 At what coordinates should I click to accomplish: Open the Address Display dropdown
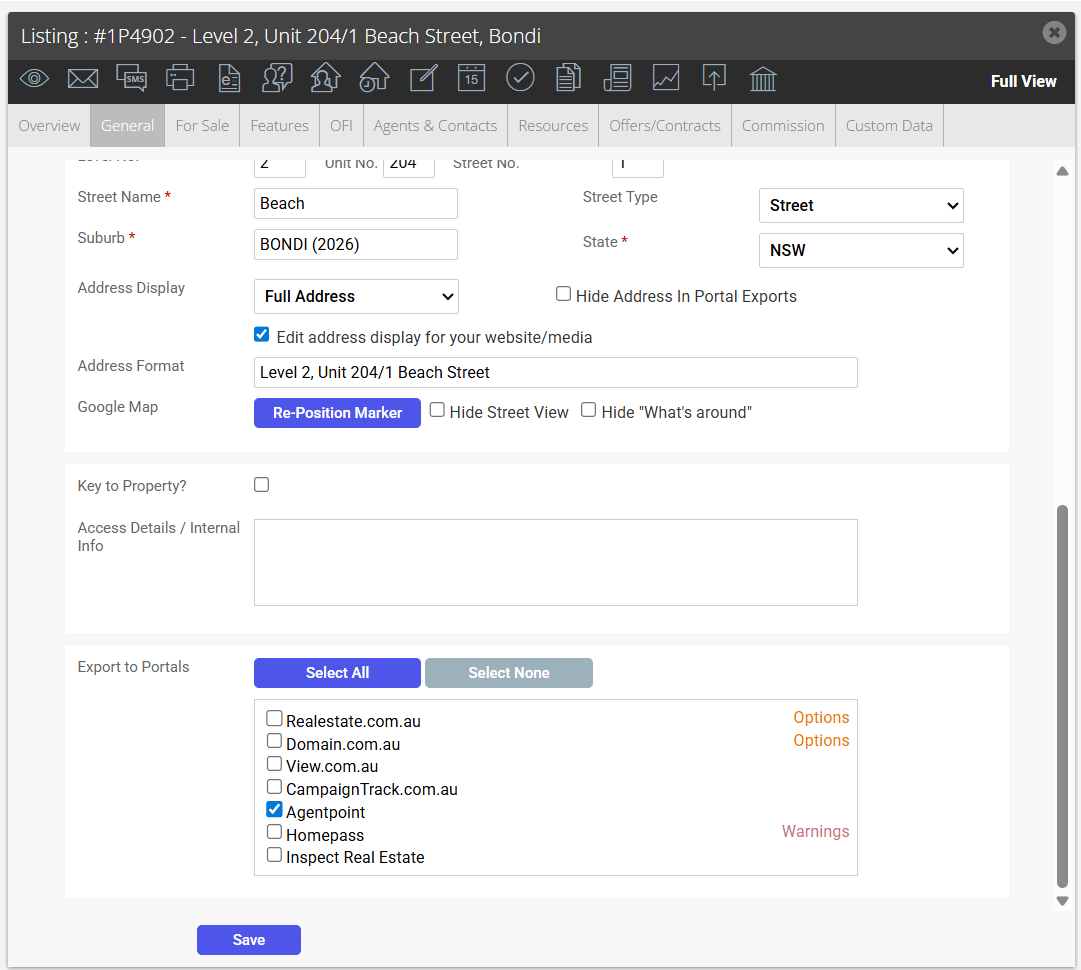pos(356,296)
